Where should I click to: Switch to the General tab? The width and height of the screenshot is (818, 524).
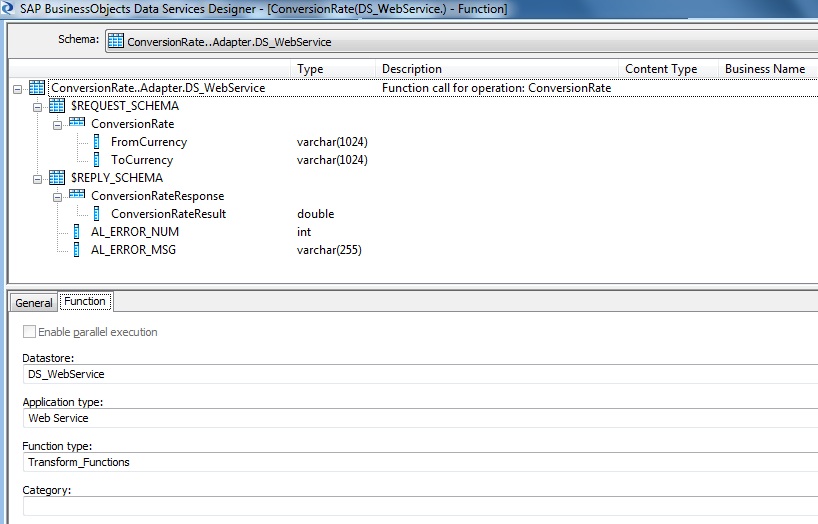34,303
